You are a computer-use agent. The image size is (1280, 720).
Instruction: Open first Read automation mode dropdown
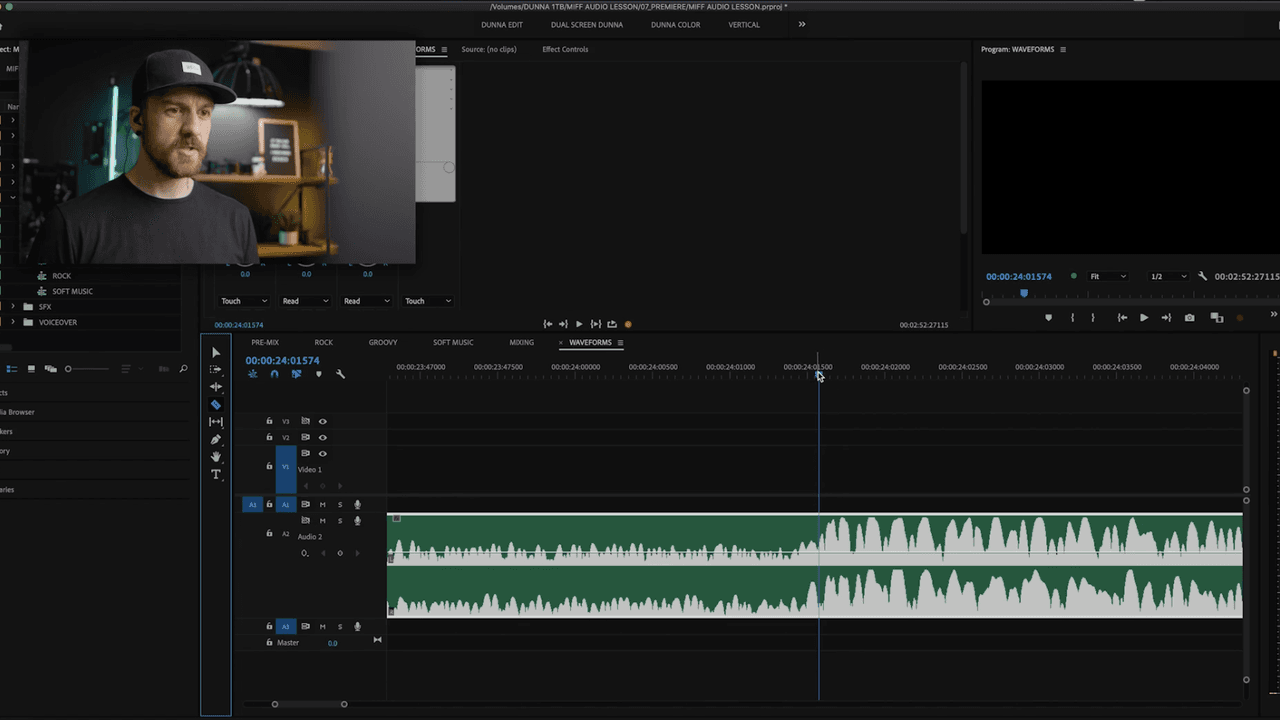[305, 301]
